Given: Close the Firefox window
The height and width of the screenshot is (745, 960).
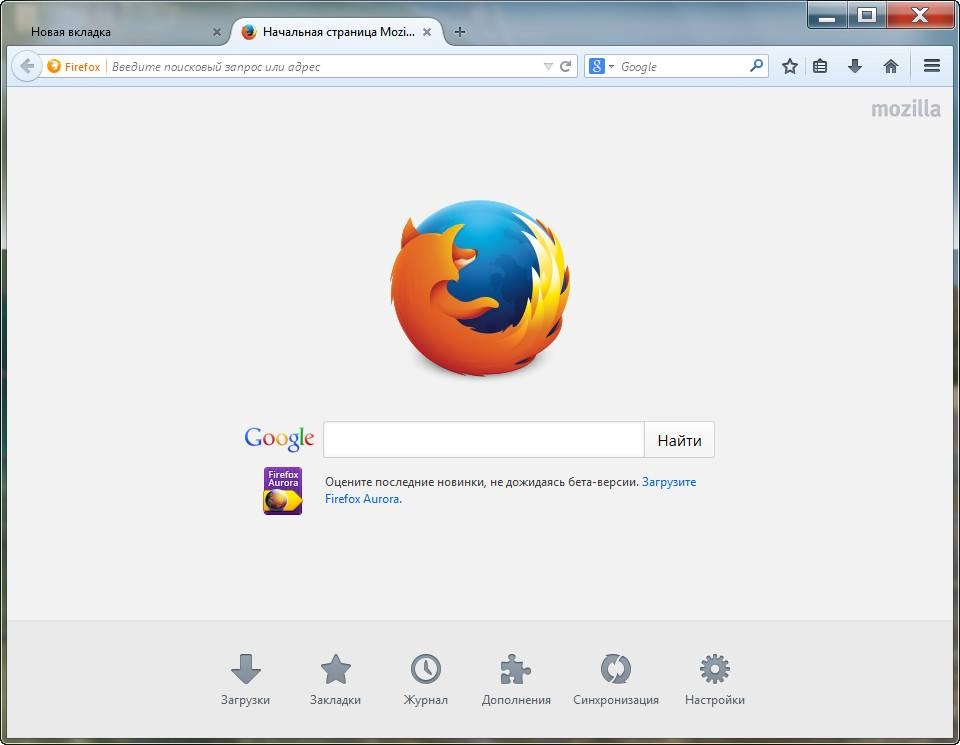Looking at the screenshot, I should tap(920, 15).
